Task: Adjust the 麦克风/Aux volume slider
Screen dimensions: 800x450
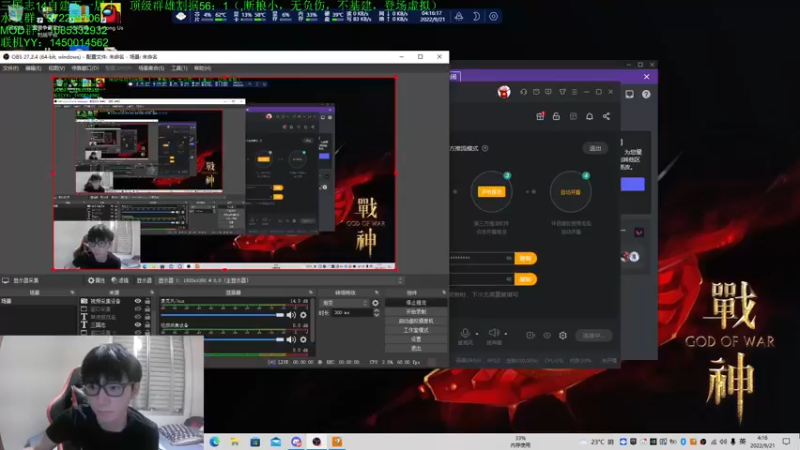Action: tap(222, 315)
